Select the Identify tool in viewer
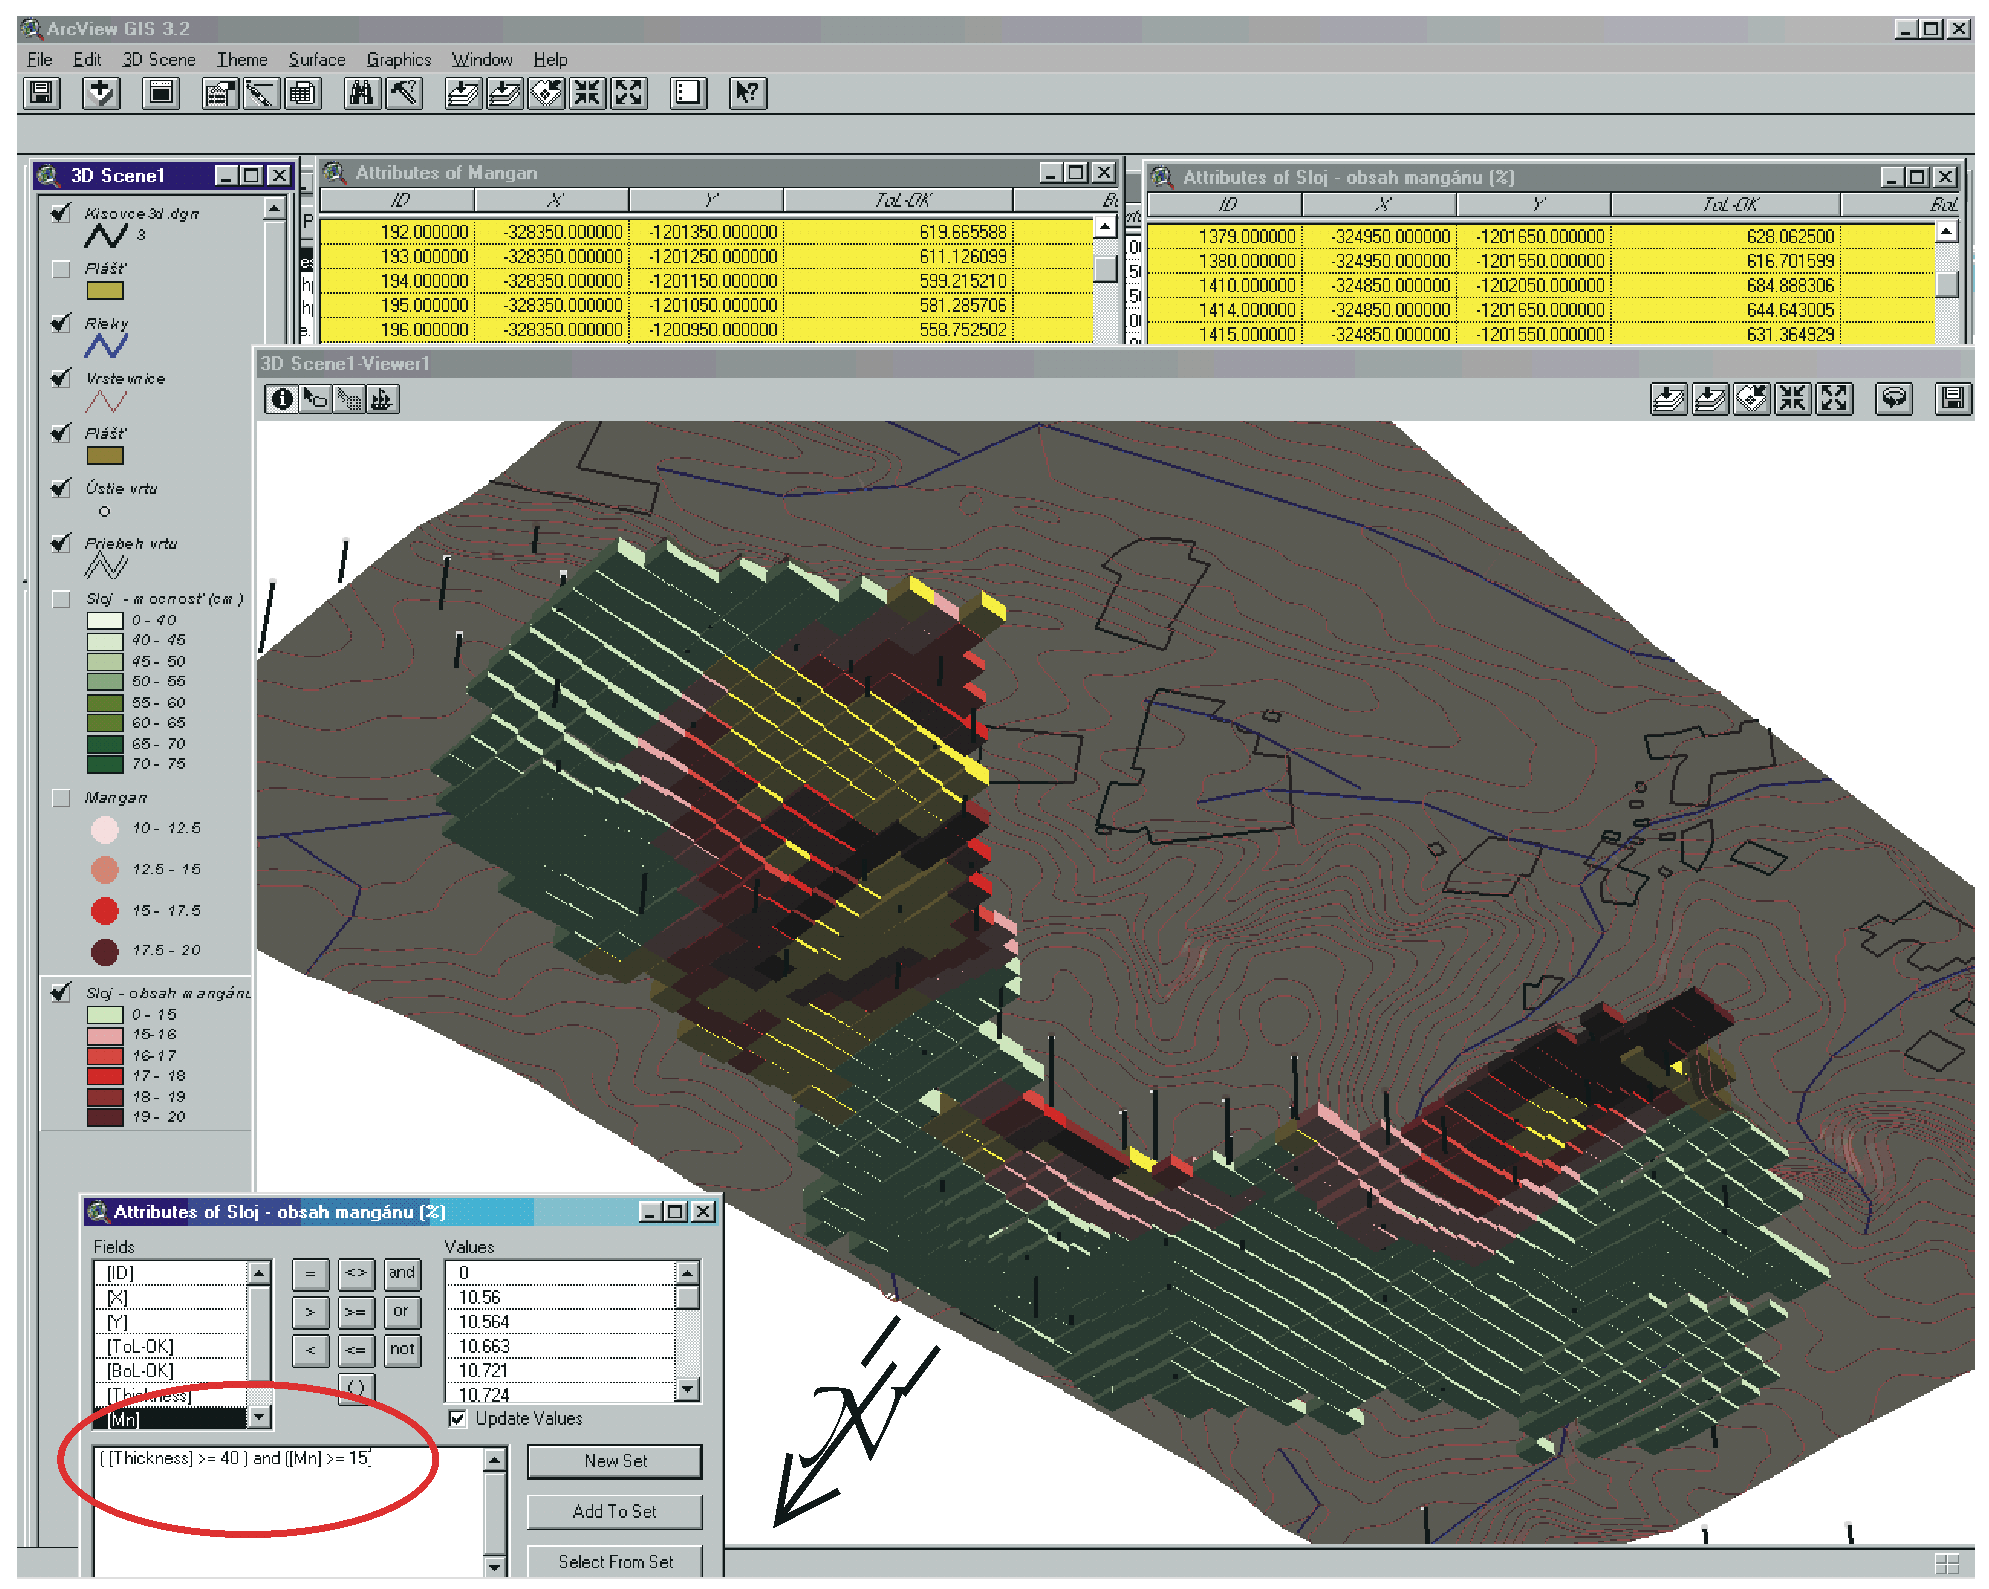Viewport: 1989px width, 1589px height. click(x=282, y=399)
